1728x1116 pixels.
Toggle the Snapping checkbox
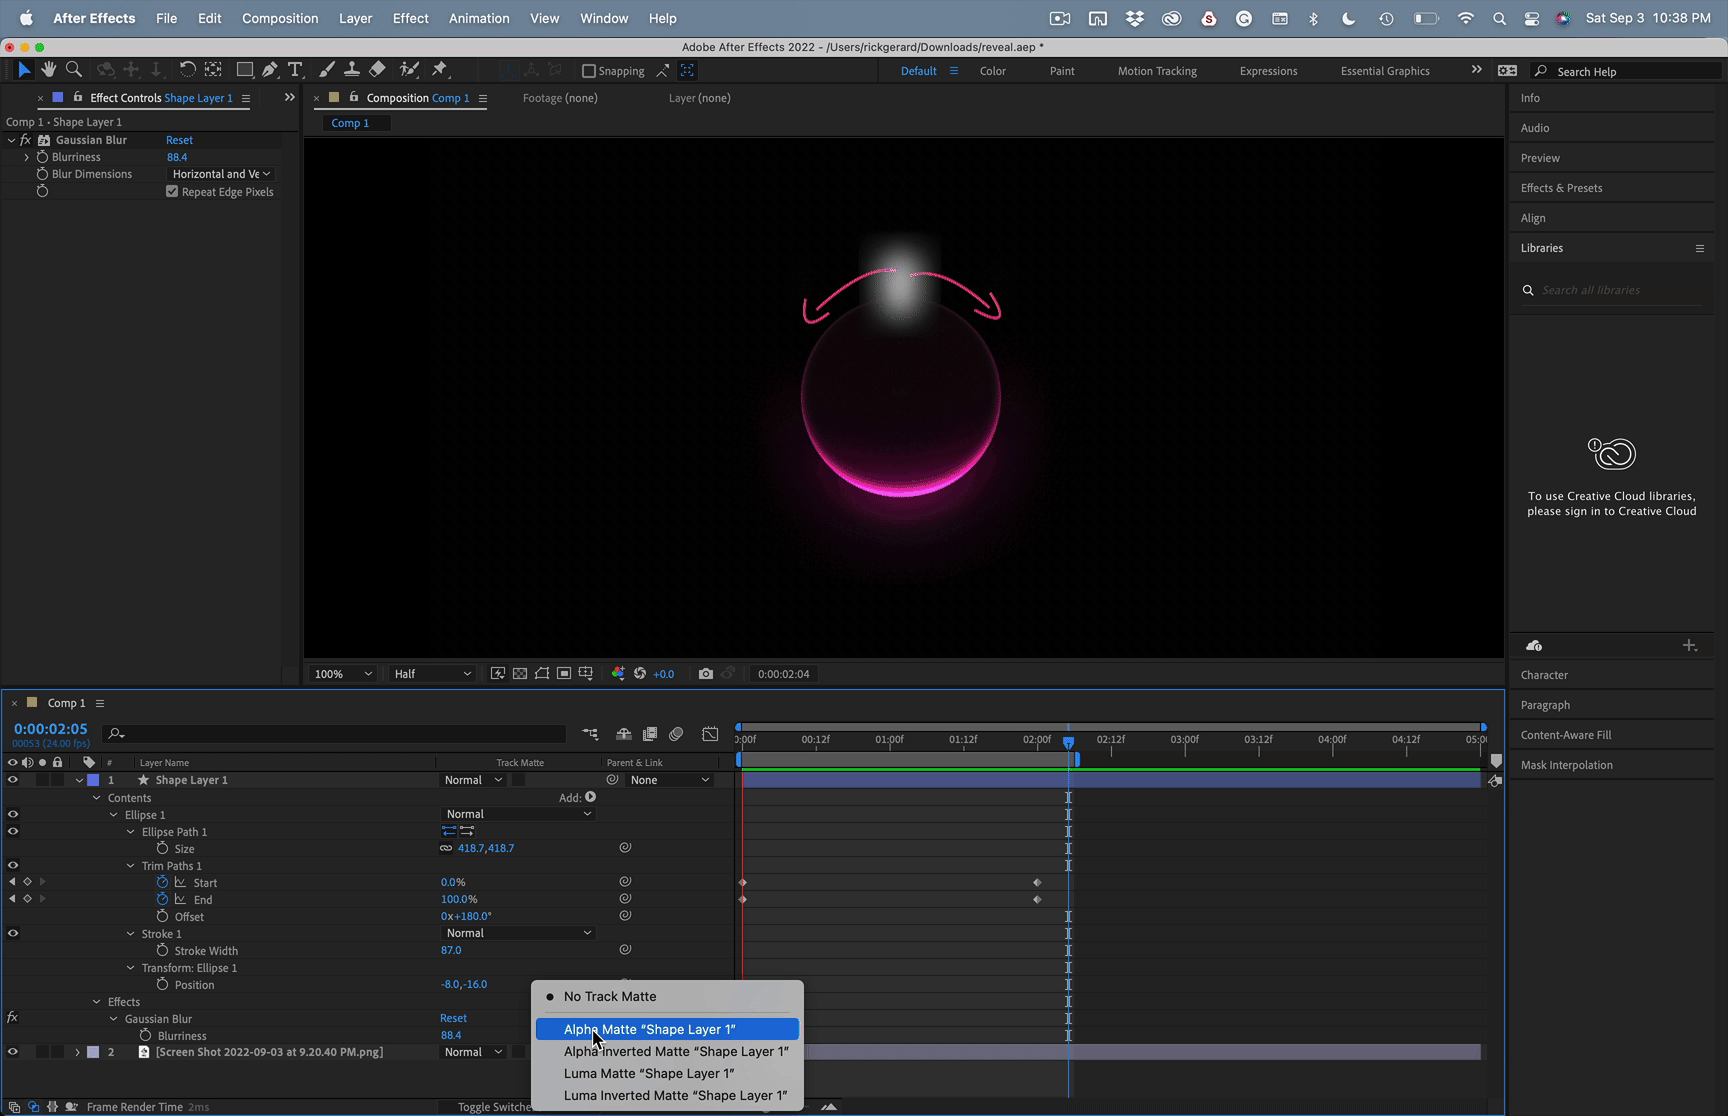(589, 71)
